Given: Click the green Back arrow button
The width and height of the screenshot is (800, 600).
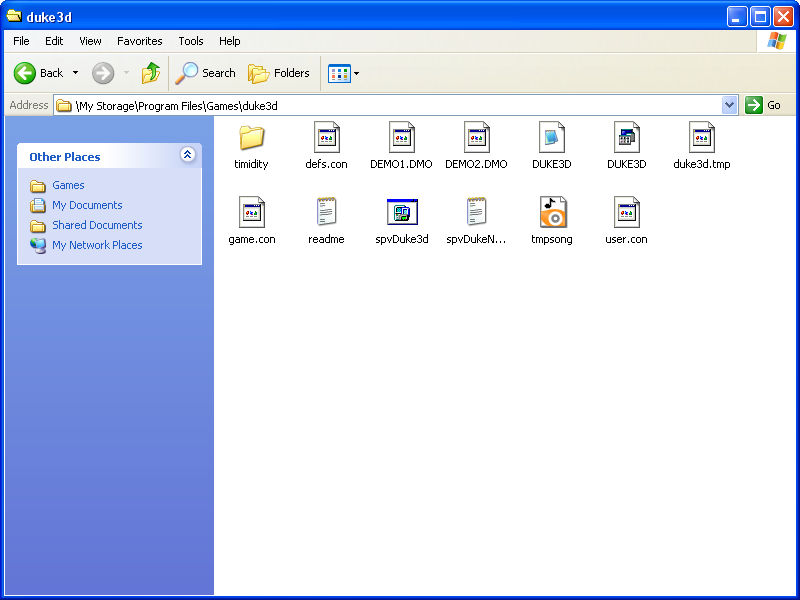Looking at the screenshot, I should click(x=24, y=73).
